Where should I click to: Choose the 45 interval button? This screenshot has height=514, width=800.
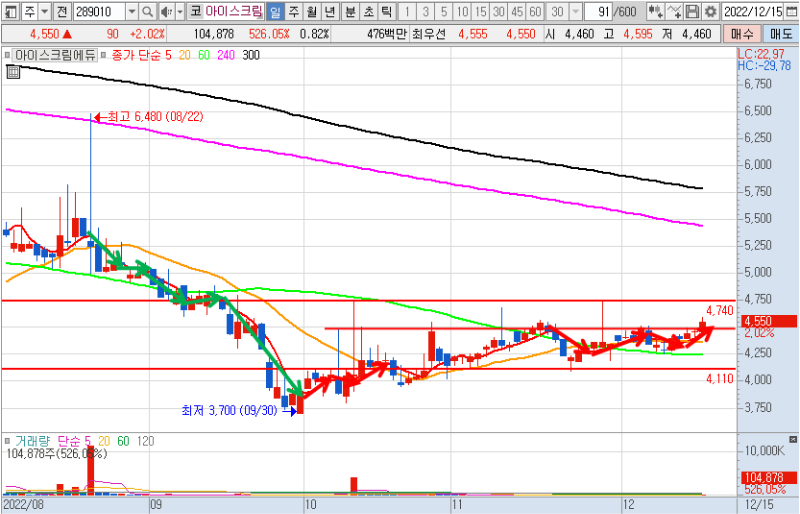517,11
